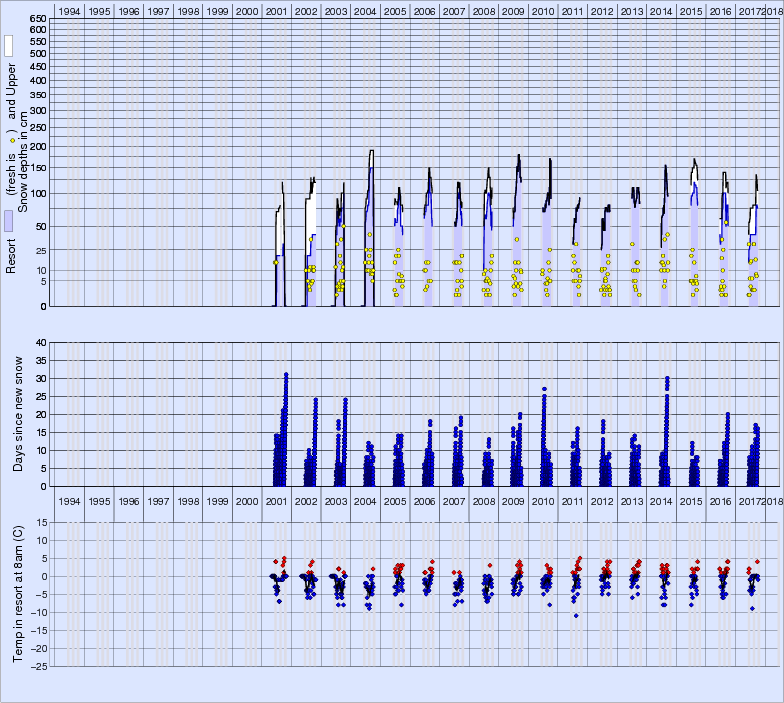Click 1998 on the year axis above temperature chart
The height and width of the screenshot is (703, 784).
coord(188,500)
